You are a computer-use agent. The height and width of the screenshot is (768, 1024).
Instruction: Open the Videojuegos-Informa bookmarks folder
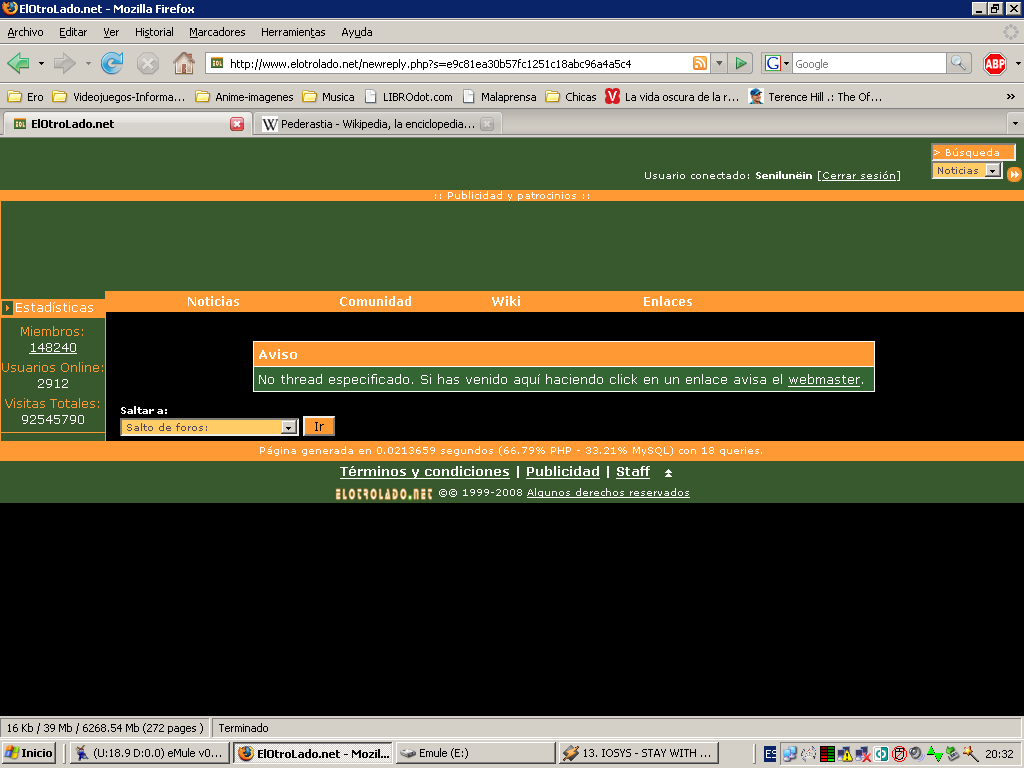118,97
